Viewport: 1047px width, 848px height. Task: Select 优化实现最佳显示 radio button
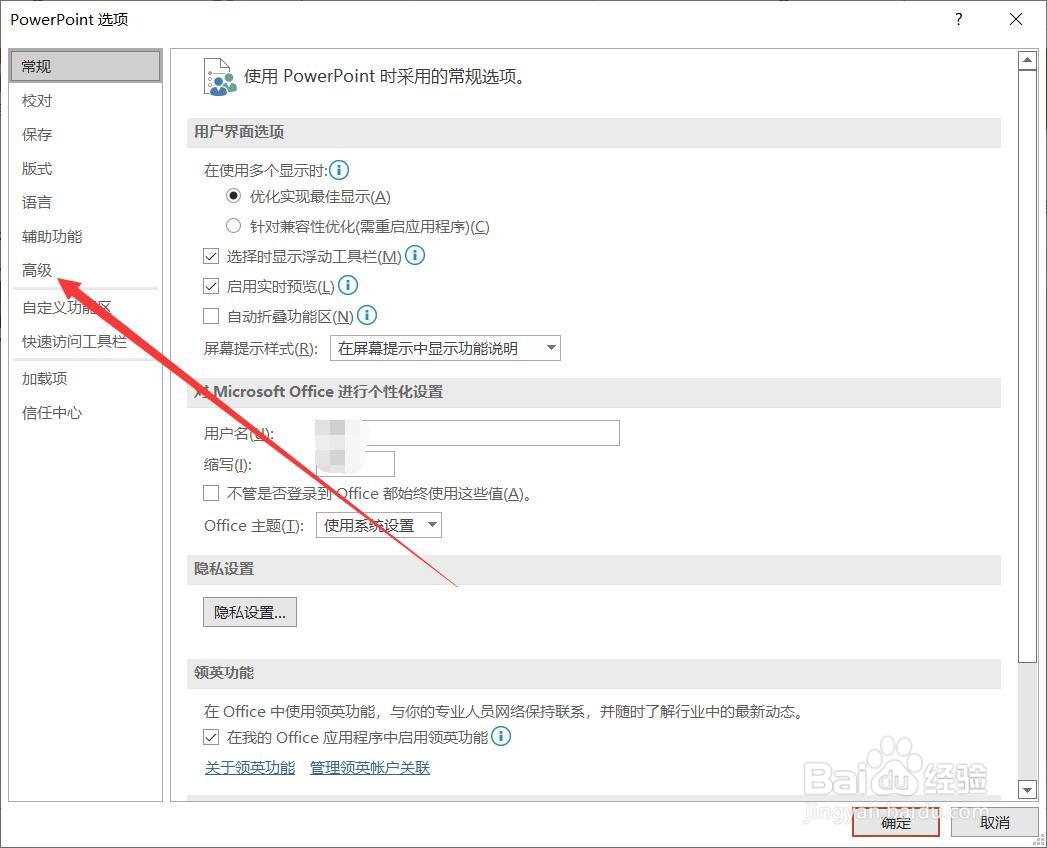[233, 196]
